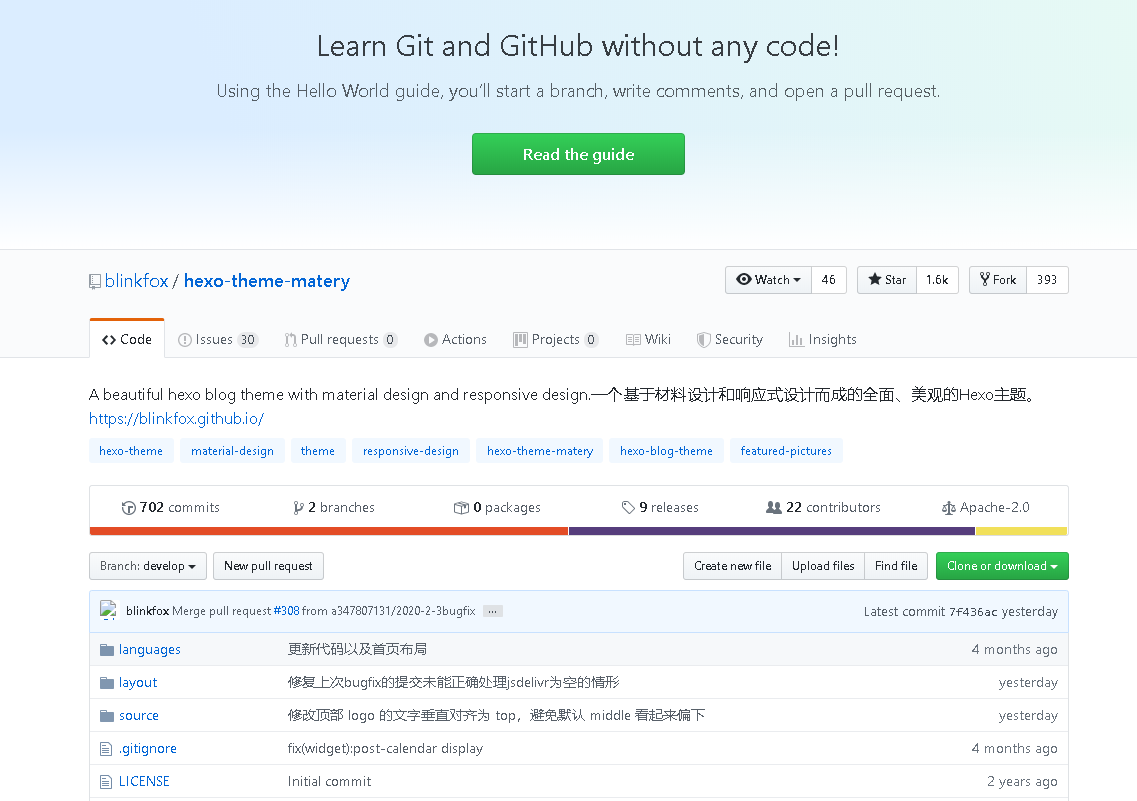Click the layout folder icon

point(107,683)
